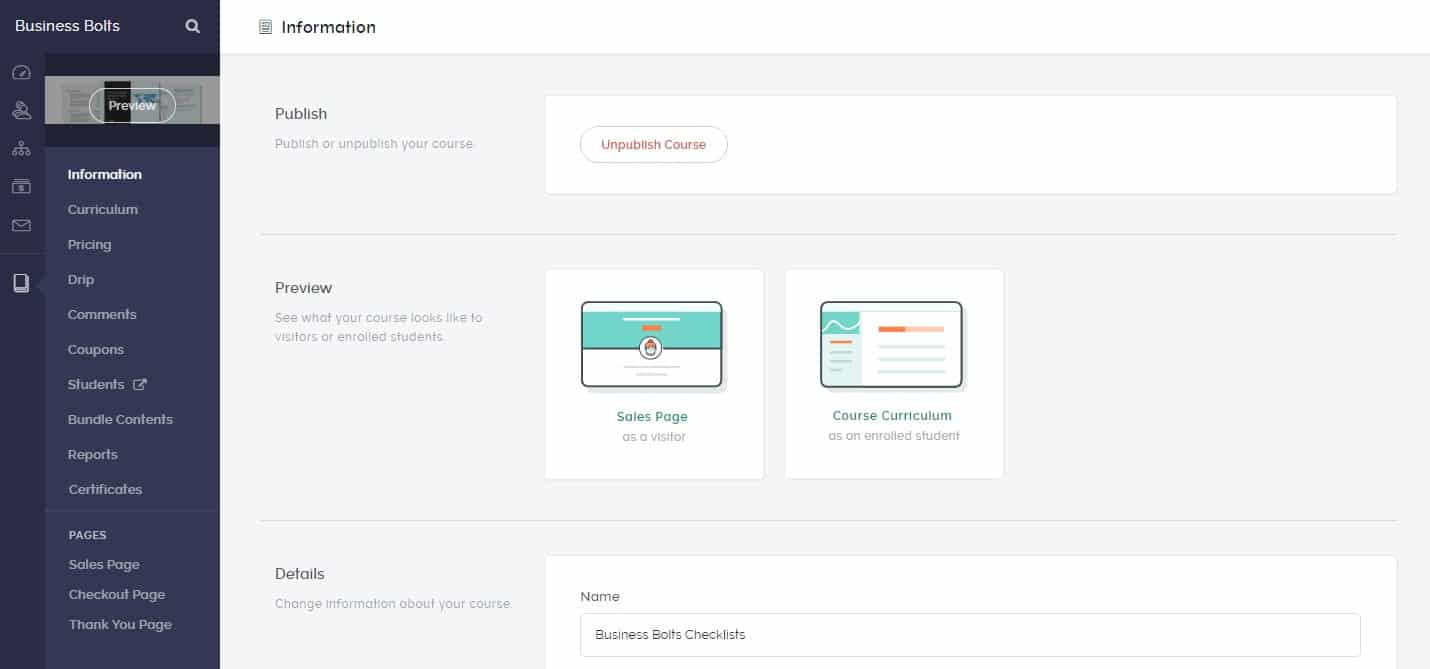Open the dashboard gauge icon
Viewport: 1430px width, 669px height.
tap(21, 73)
